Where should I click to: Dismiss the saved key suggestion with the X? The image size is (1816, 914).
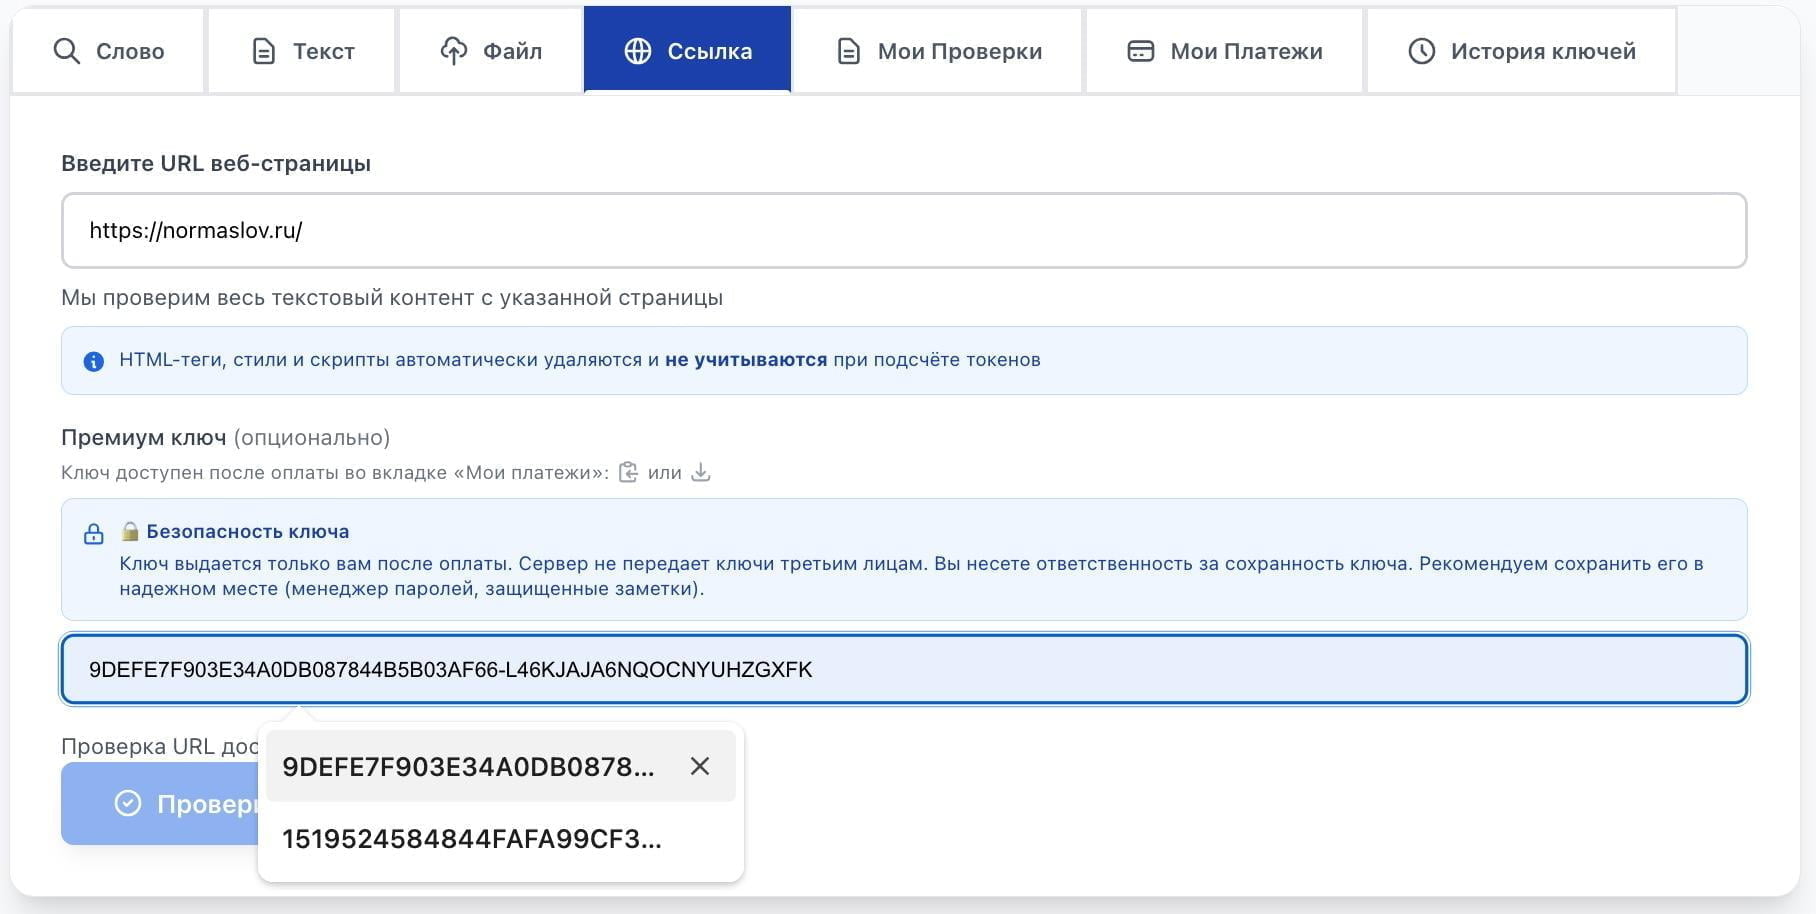pos(700,765)
